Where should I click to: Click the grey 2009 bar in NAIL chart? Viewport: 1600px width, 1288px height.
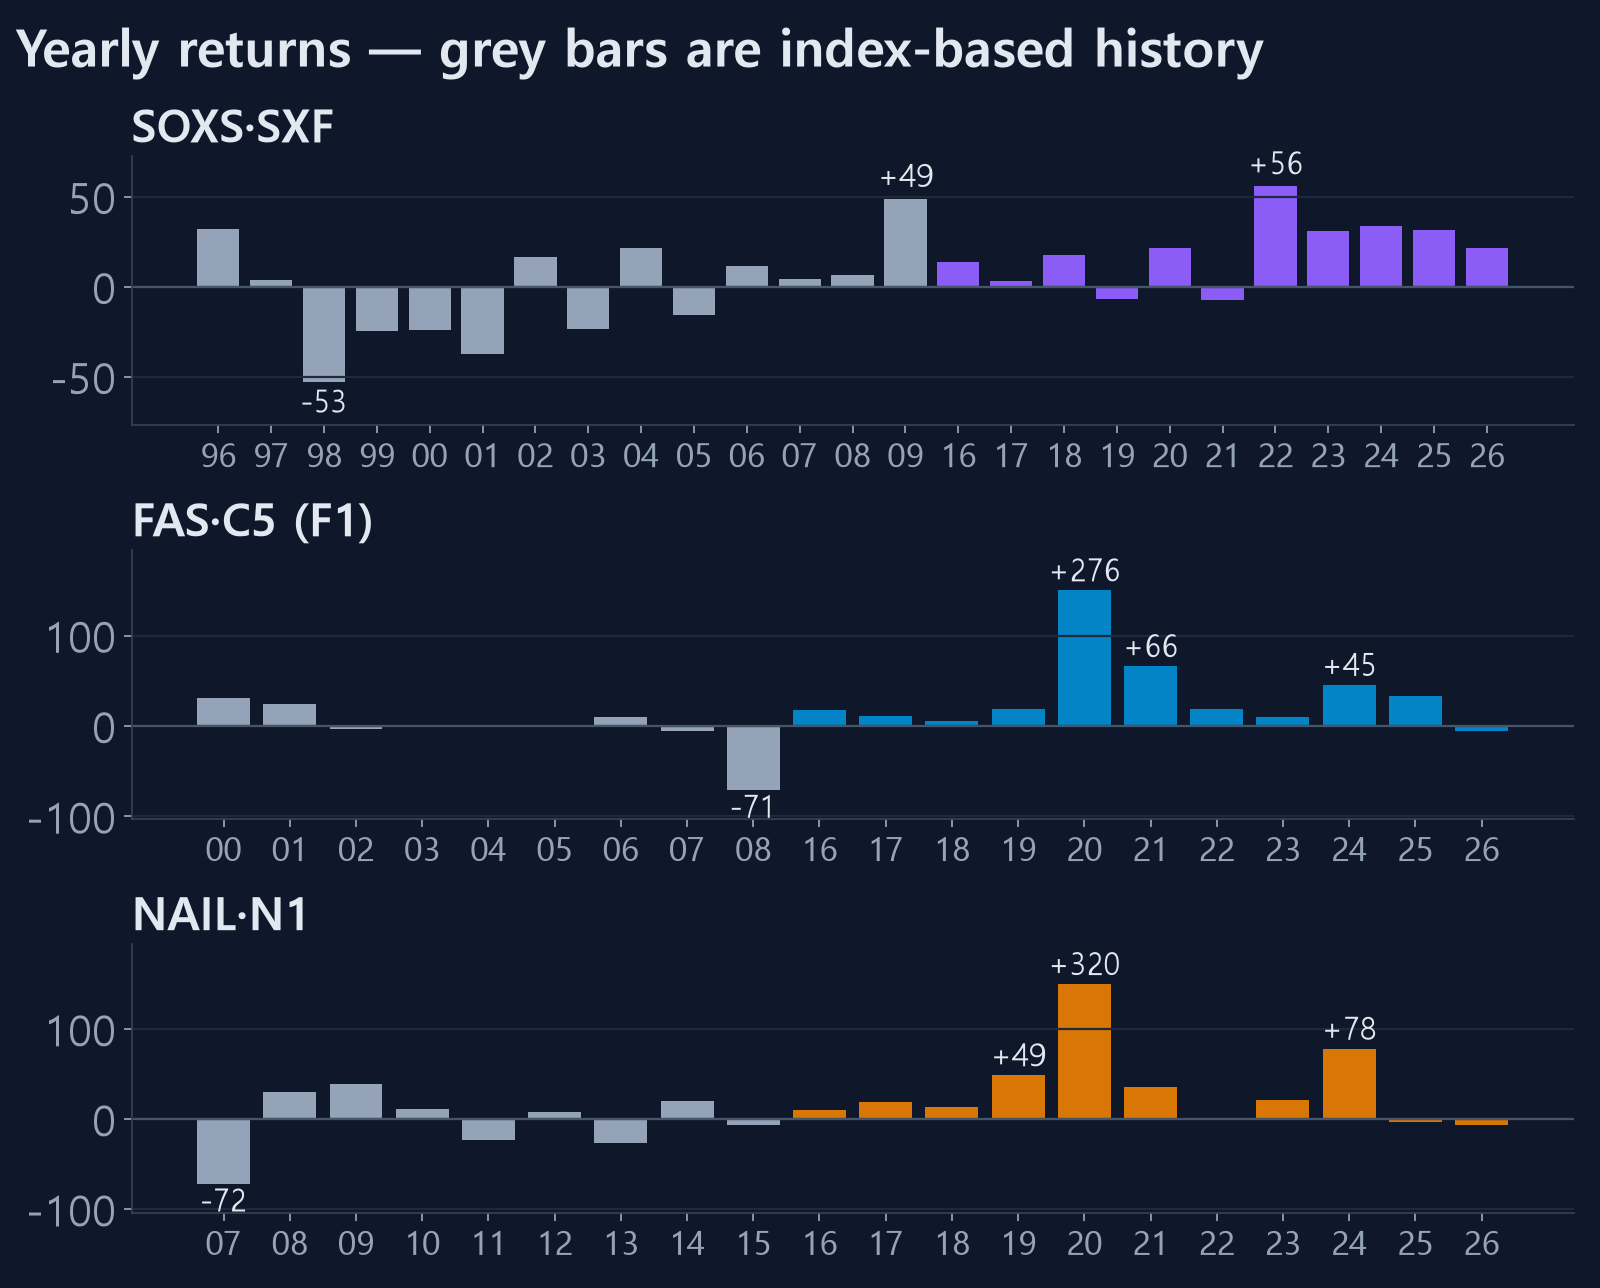pos(356,1101)
